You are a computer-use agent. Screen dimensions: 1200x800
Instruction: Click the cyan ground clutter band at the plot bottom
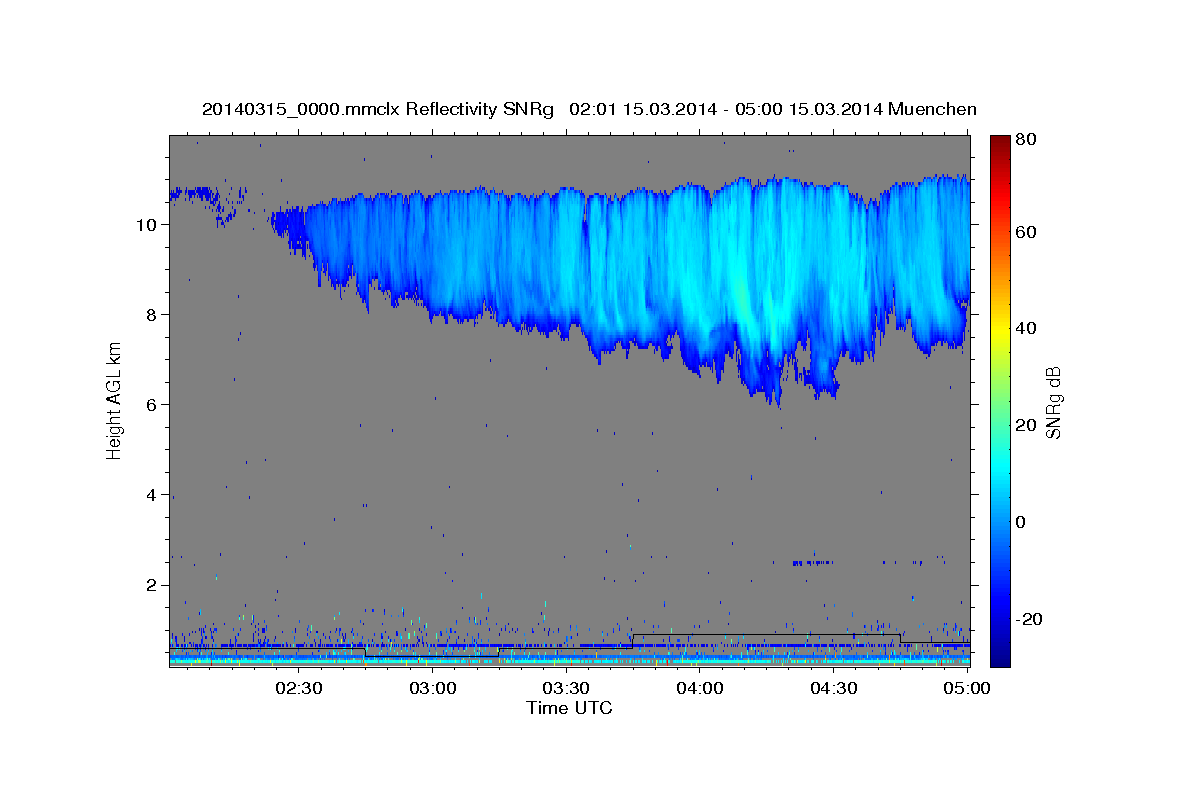point(569,660)
